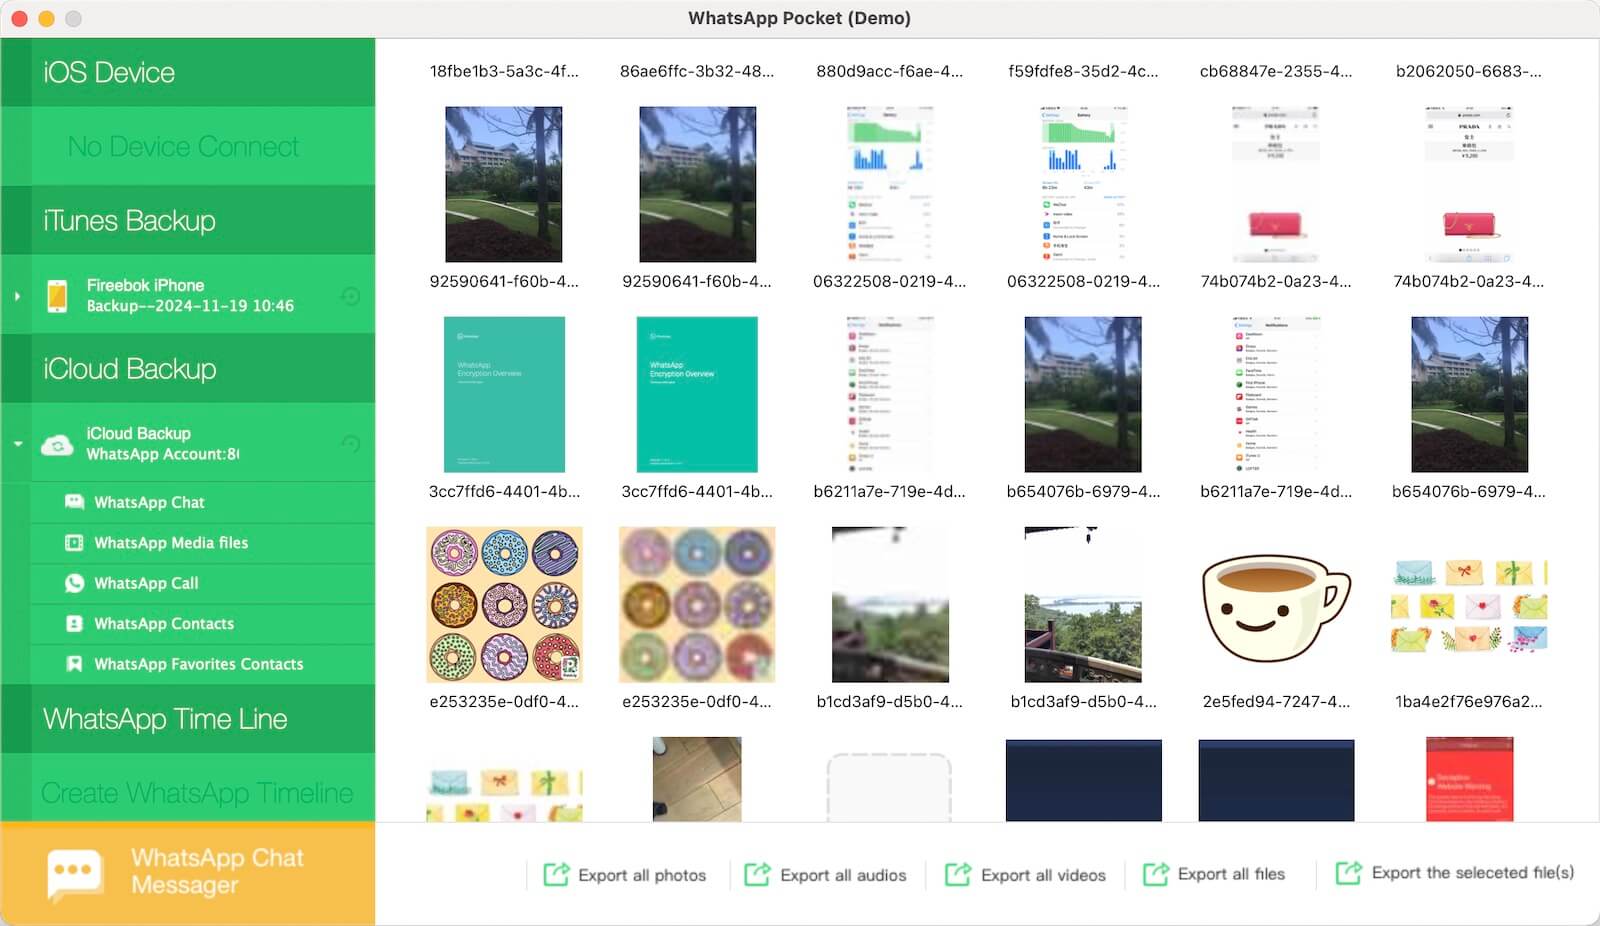This screenshot has height=926, width=1600.
Task: Refresh the Fireebok iPhone backup entry
Action: [x=351, y=296]
